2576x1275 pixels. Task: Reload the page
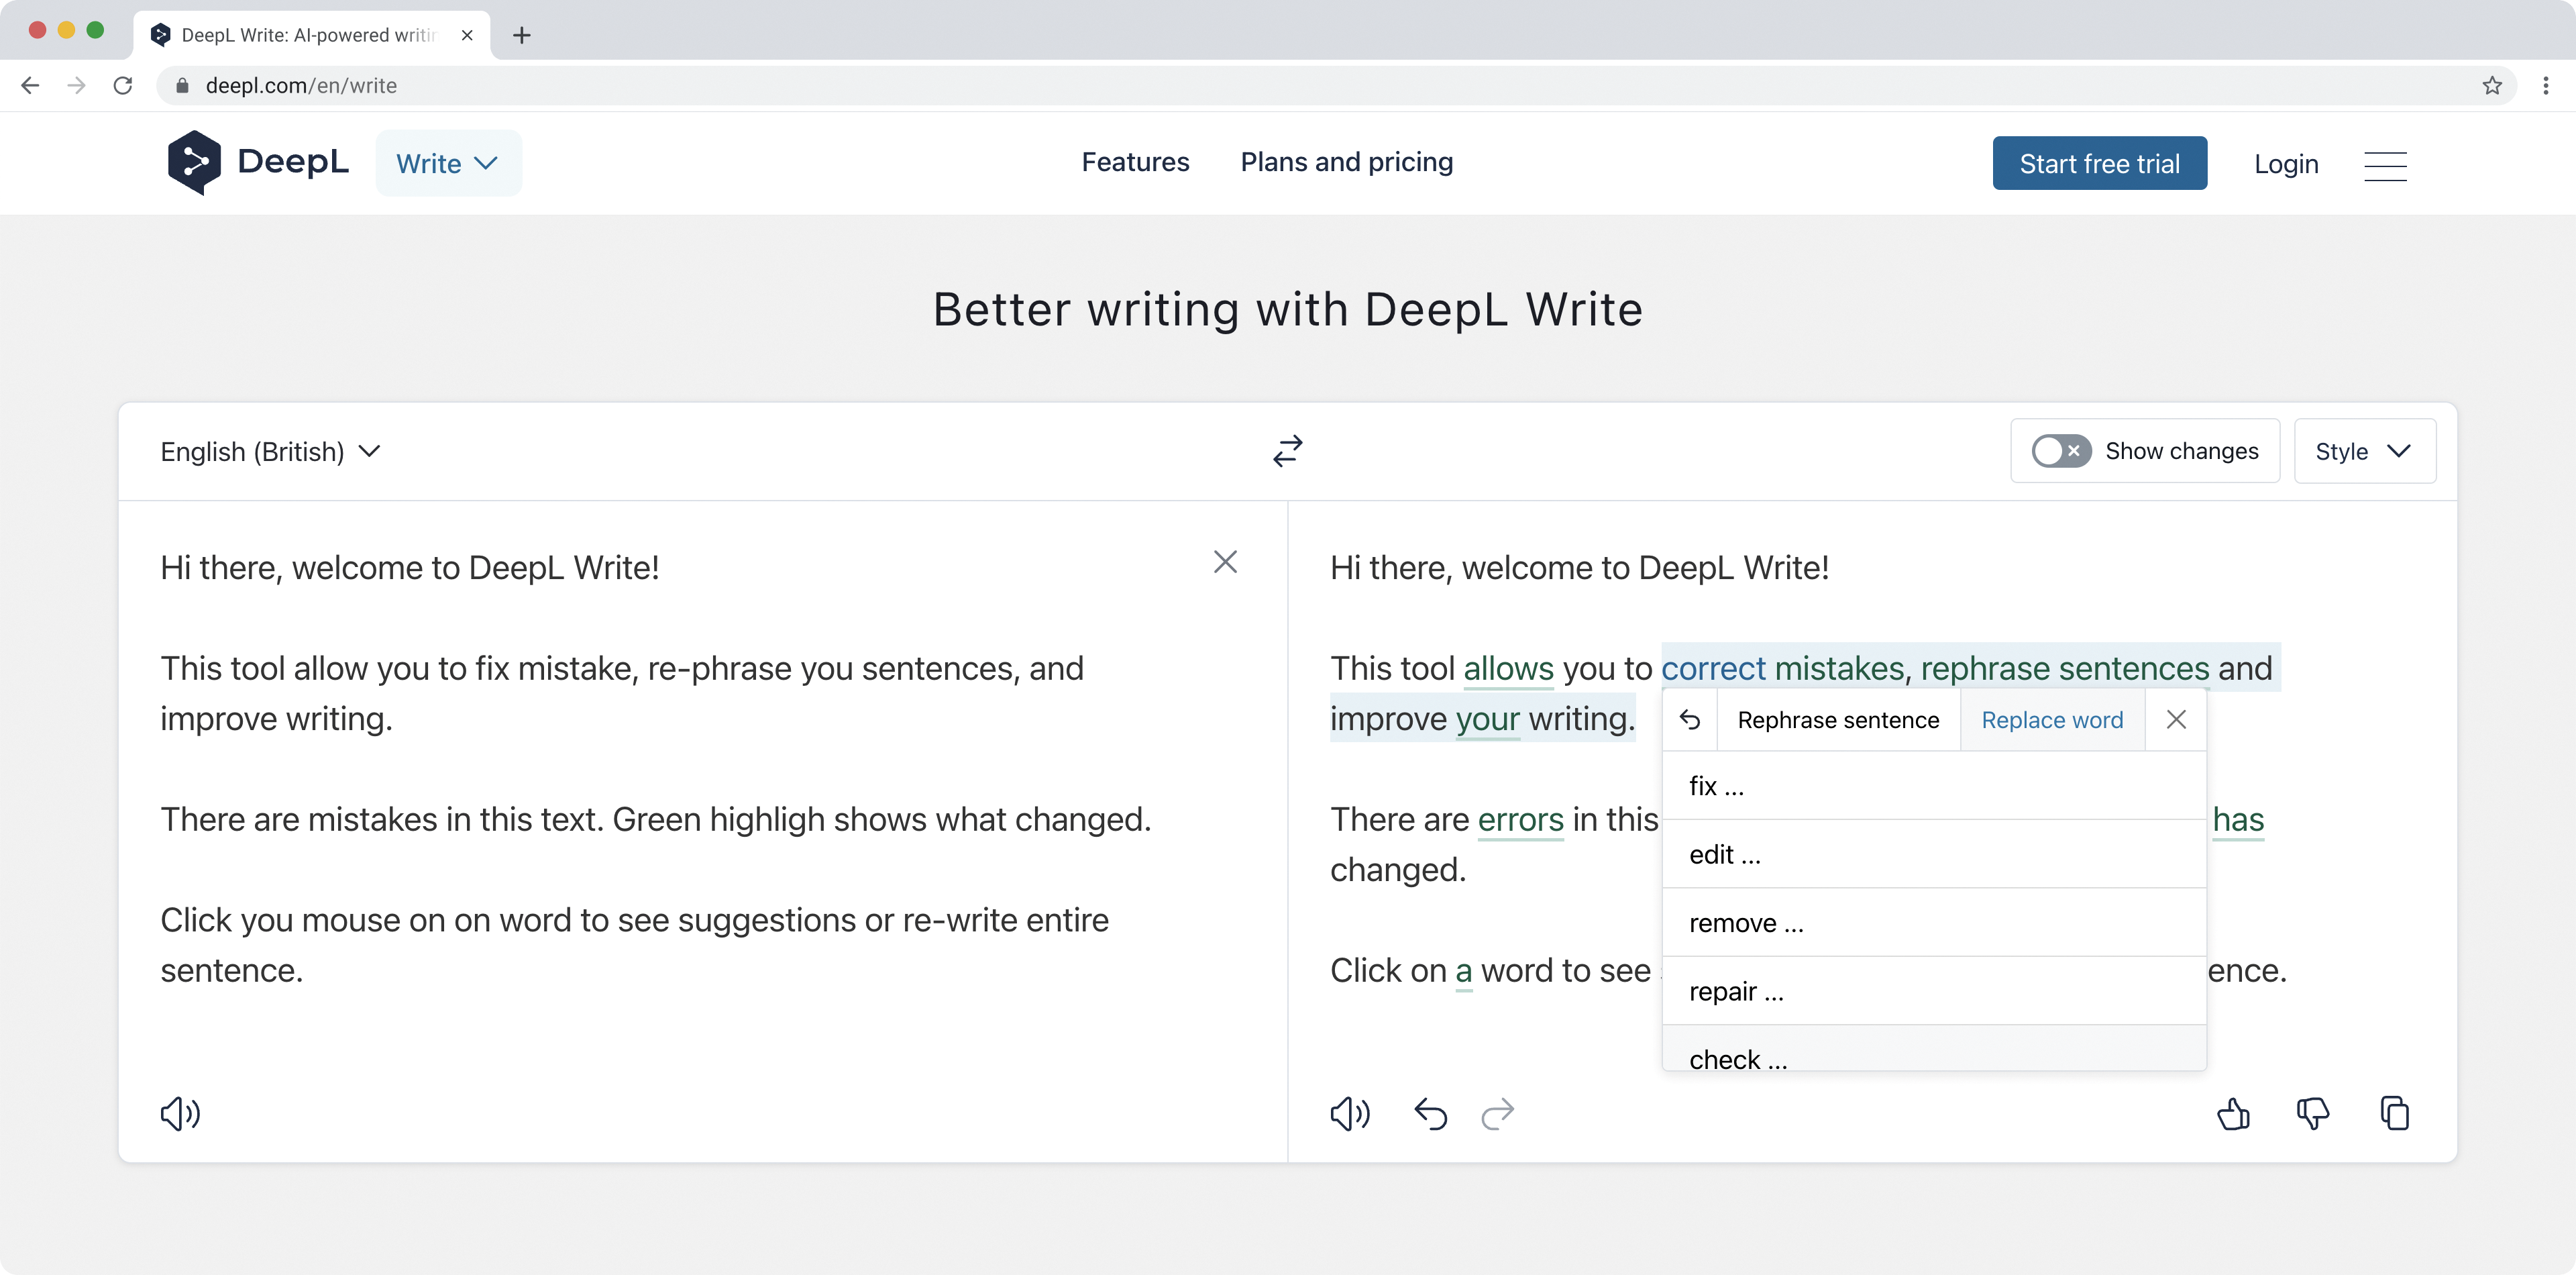click(123, 86)
